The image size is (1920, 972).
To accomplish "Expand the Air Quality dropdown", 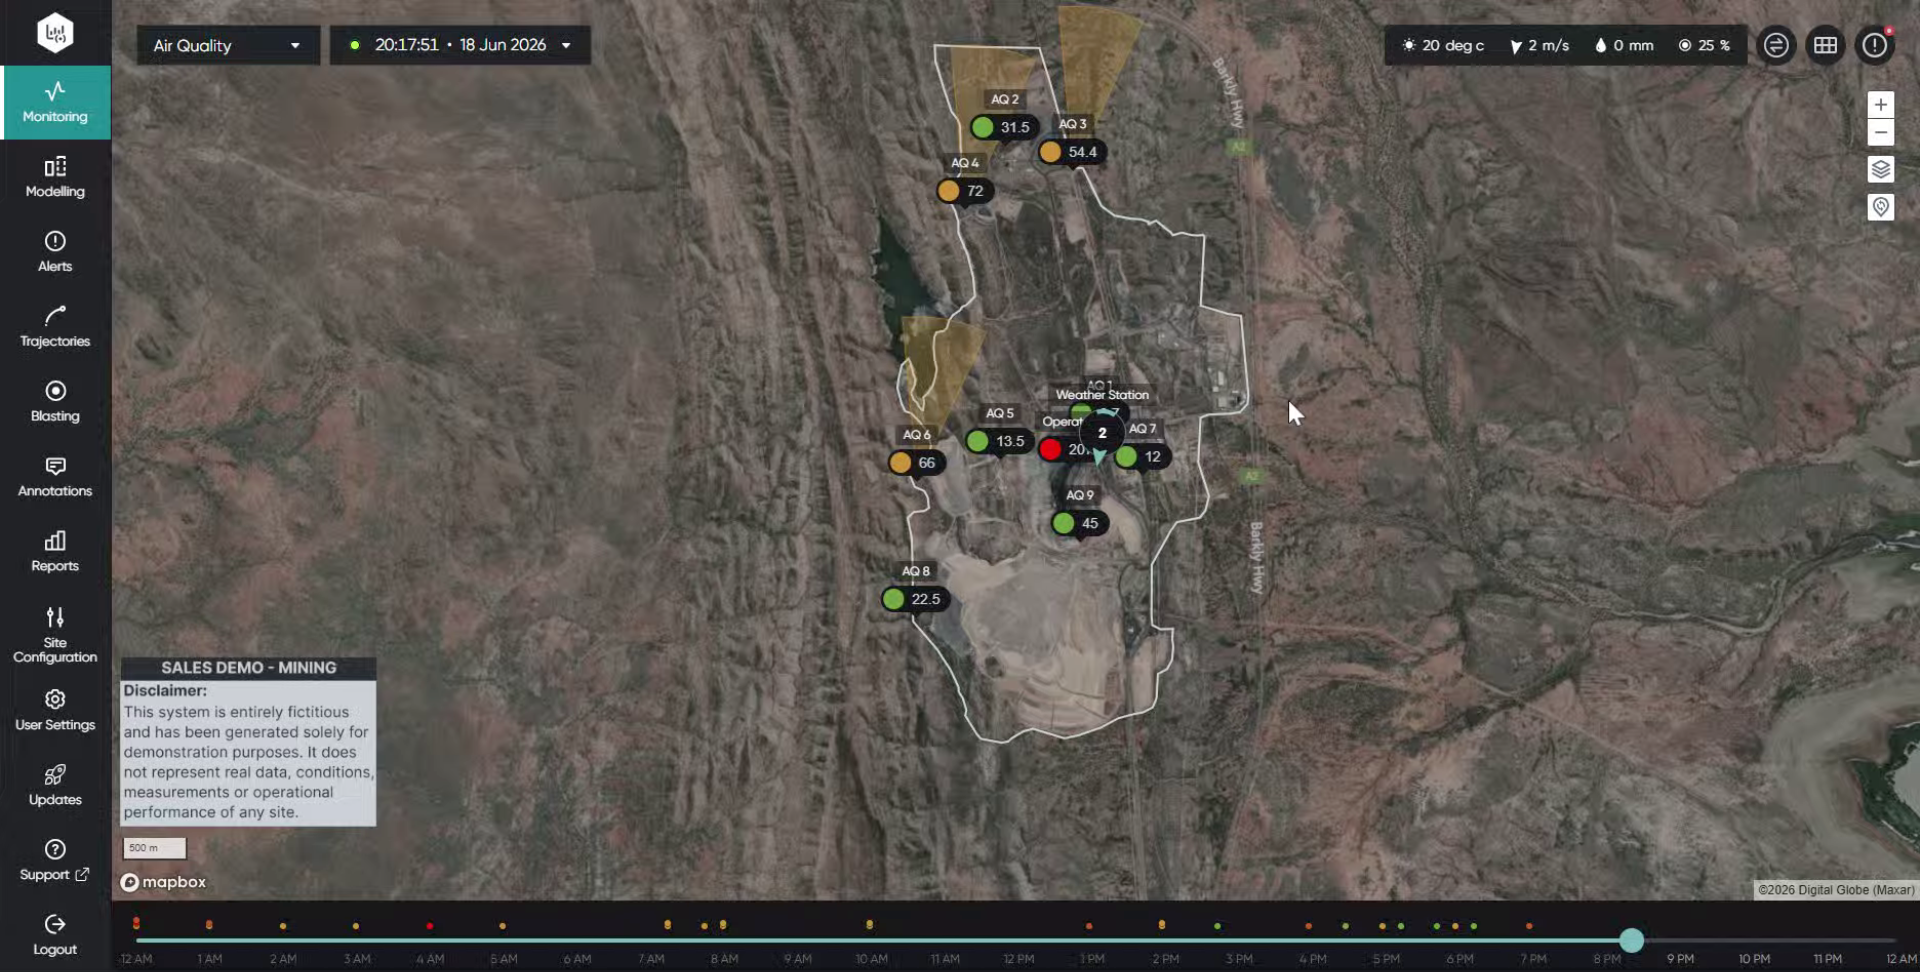I will tap(228, 45).
